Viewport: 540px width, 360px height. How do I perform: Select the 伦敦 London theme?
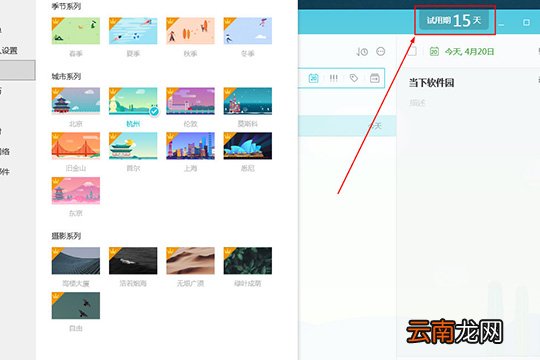(190, 101)
